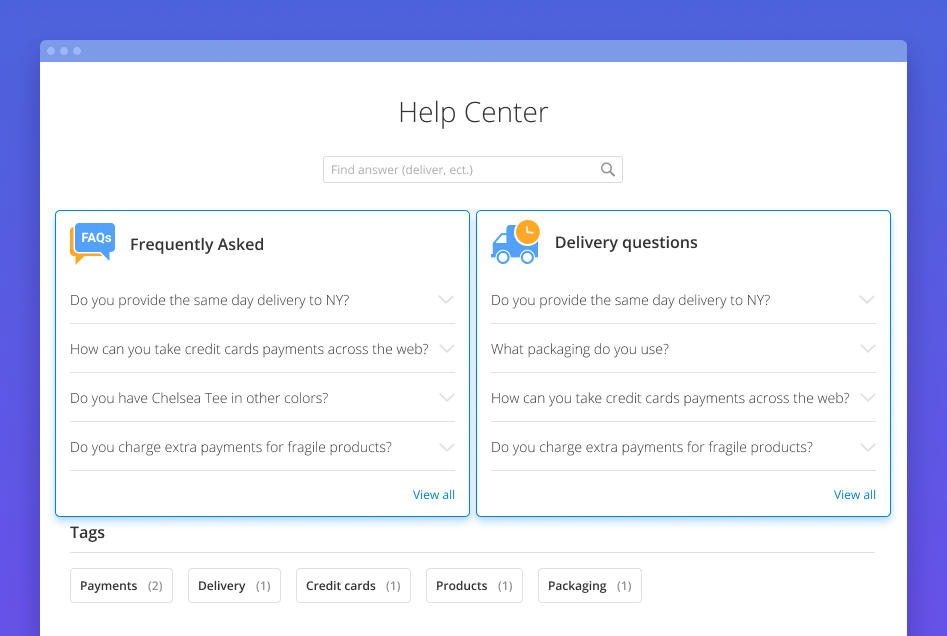Expand credit cards question in Delivery questions
This screenshot has height=636, width=947.
(x=867, y=398)
